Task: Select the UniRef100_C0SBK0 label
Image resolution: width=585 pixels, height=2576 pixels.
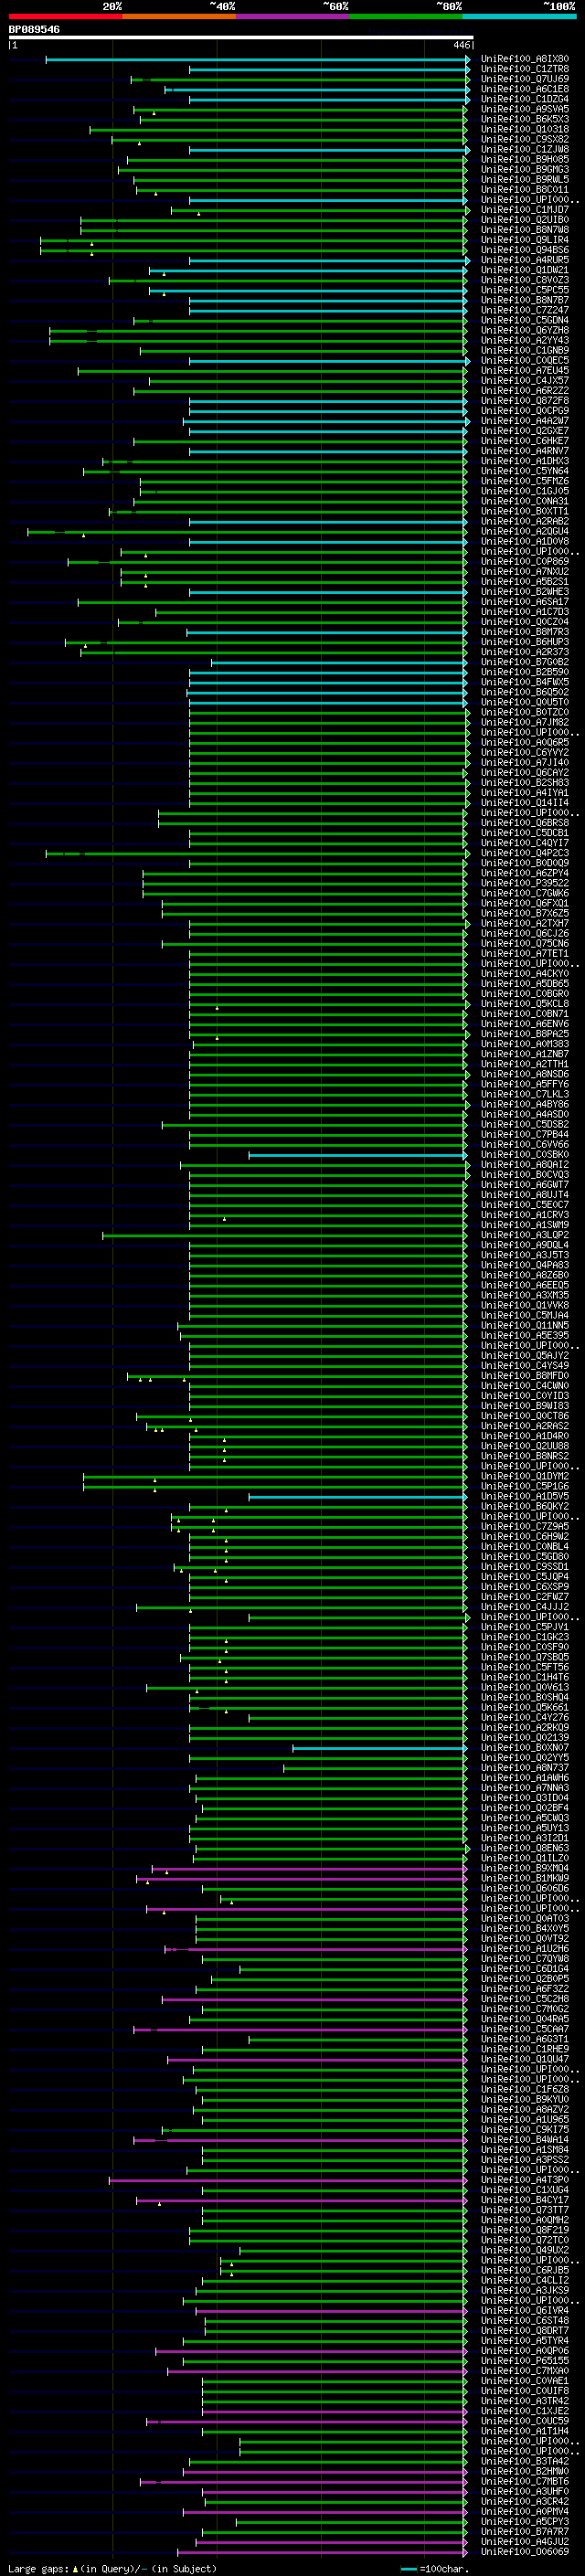Action: point(525,1155)
